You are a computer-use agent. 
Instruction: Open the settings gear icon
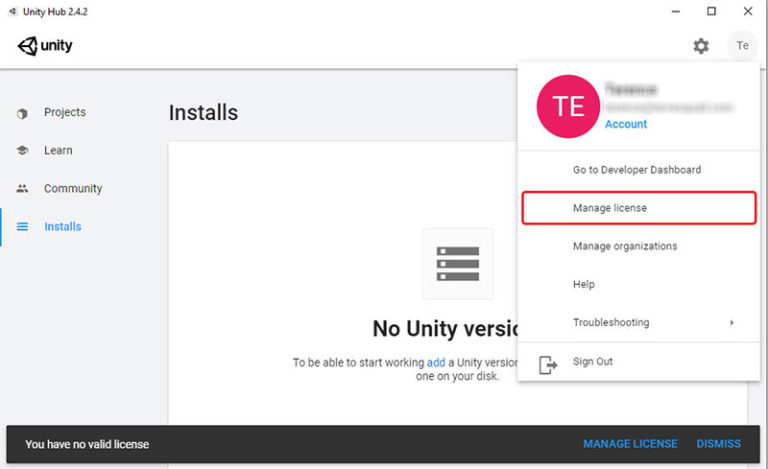(701, 46)
